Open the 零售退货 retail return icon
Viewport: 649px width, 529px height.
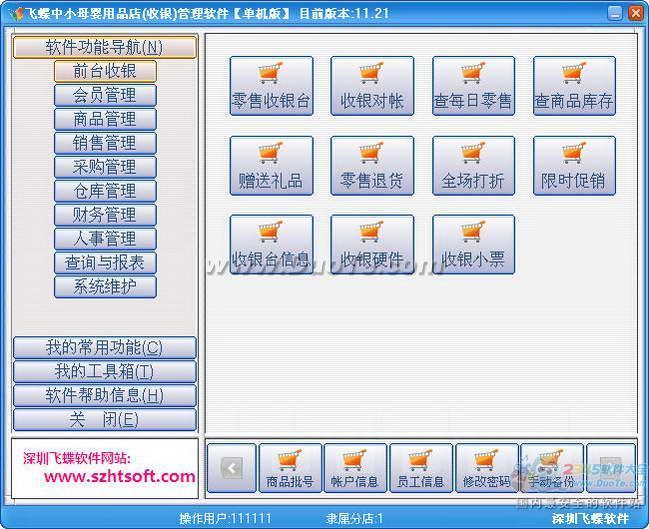tap(372, 166)
